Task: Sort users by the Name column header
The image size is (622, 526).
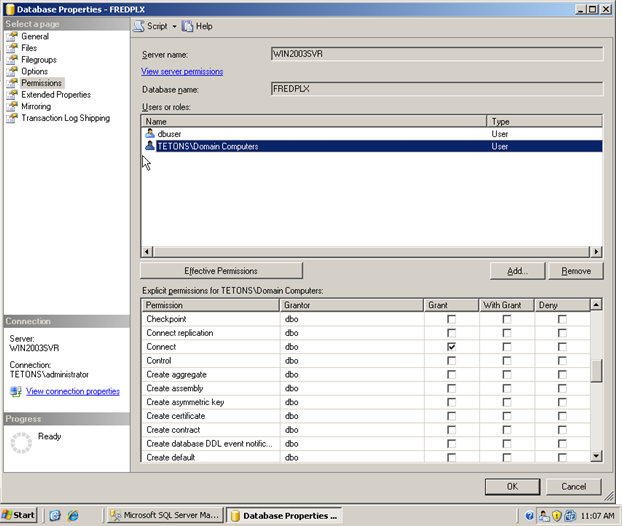Action: click(x=314, y=121)
